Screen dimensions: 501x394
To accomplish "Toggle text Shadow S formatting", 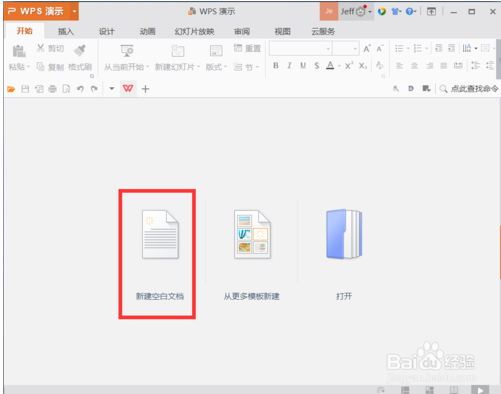I will (x=317, y=66).
